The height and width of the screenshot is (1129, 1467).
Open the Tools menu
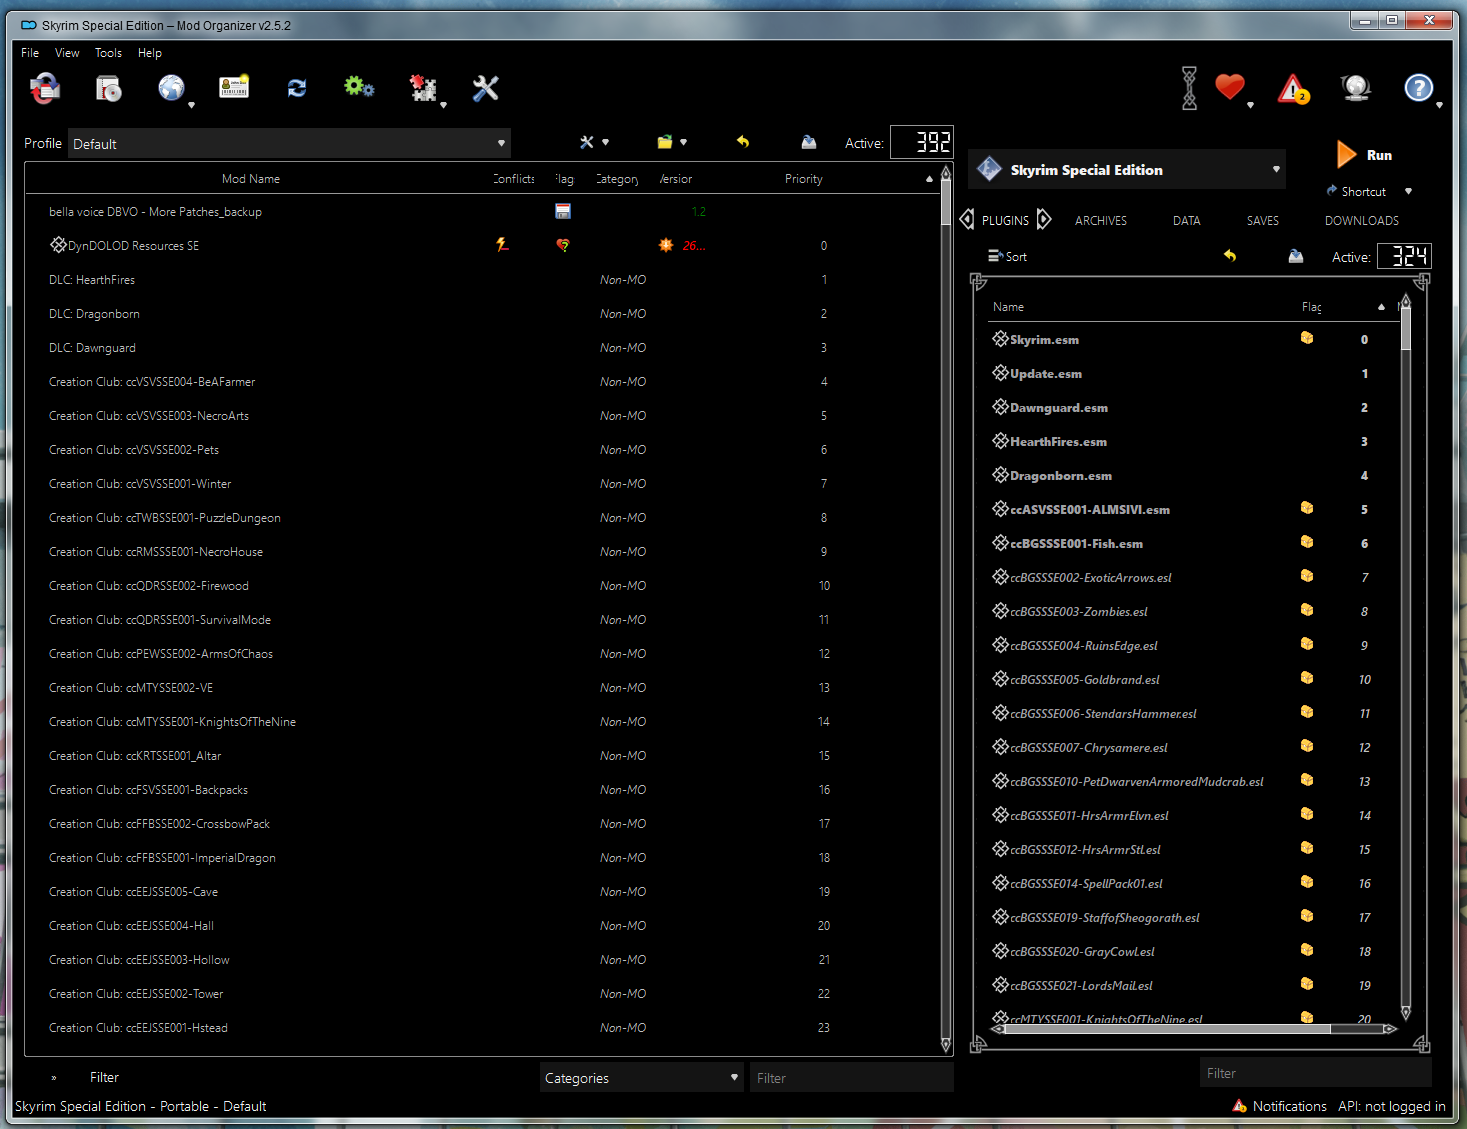click(x=108, y=53)
